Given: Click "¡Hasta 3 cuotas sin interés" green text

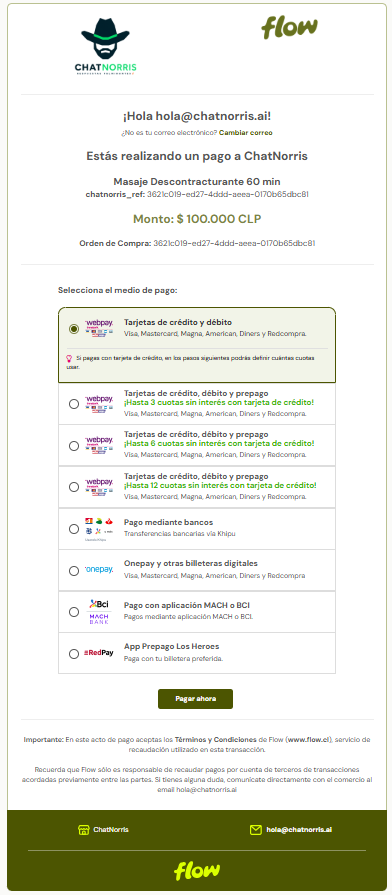Looking at the screenshot, I should 219,402.
